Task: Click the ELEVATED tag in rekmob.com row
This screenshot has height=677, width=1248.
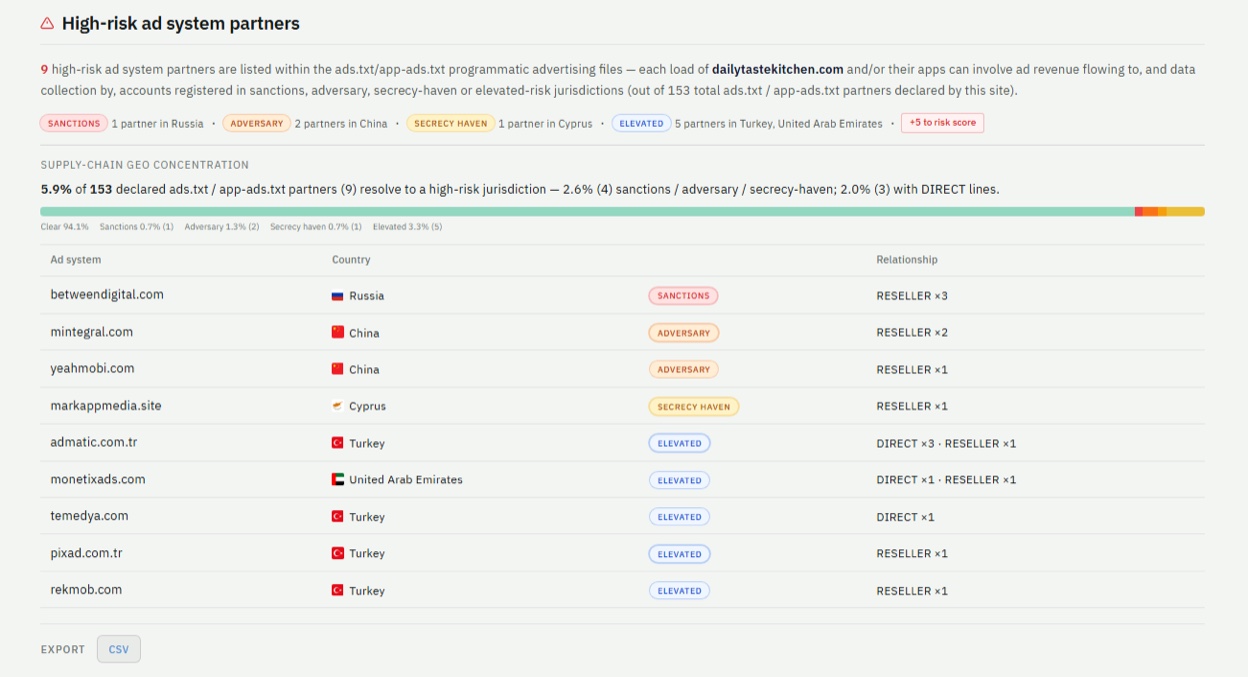Action: 679,591
